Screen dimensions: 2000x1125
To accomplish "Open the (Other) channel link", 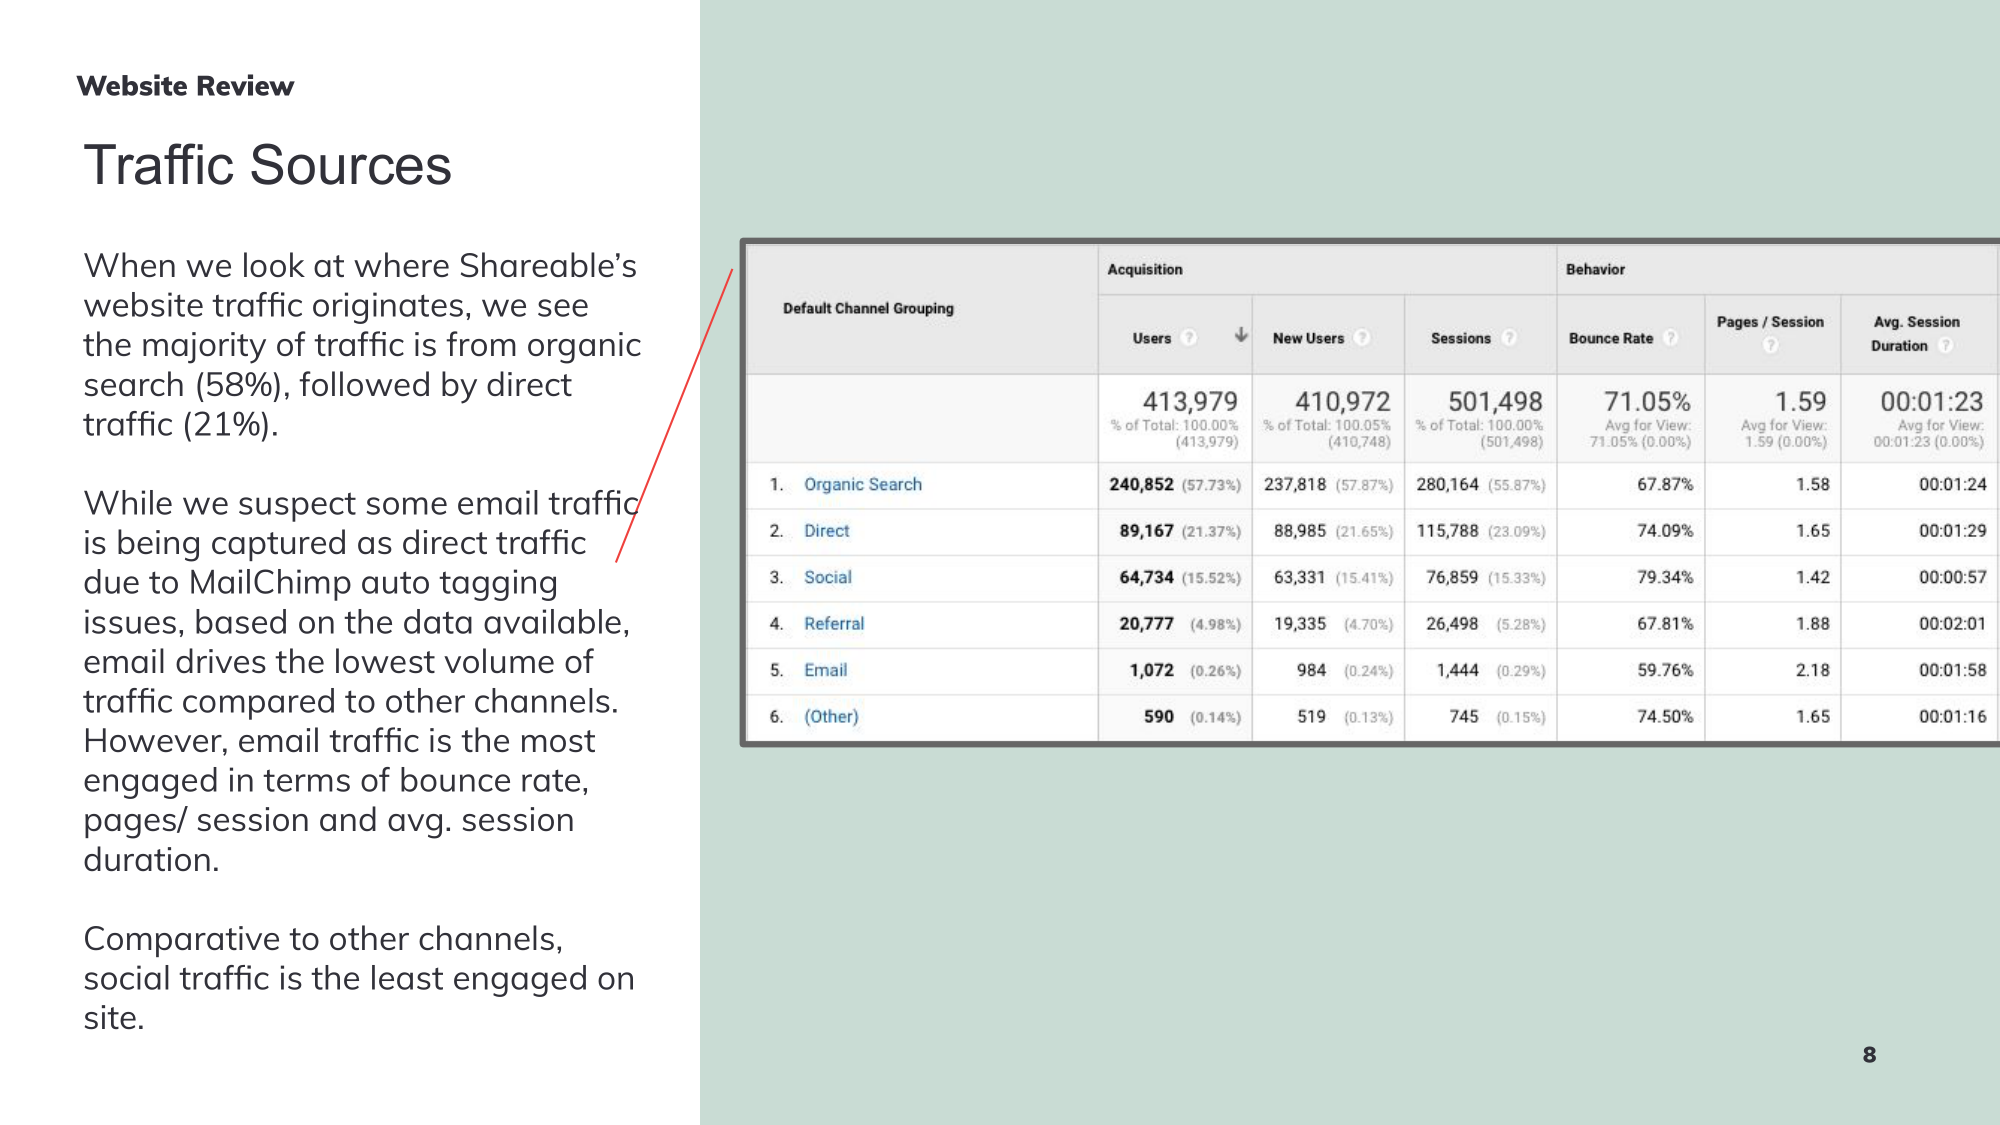I will click(x=831, y=717).
